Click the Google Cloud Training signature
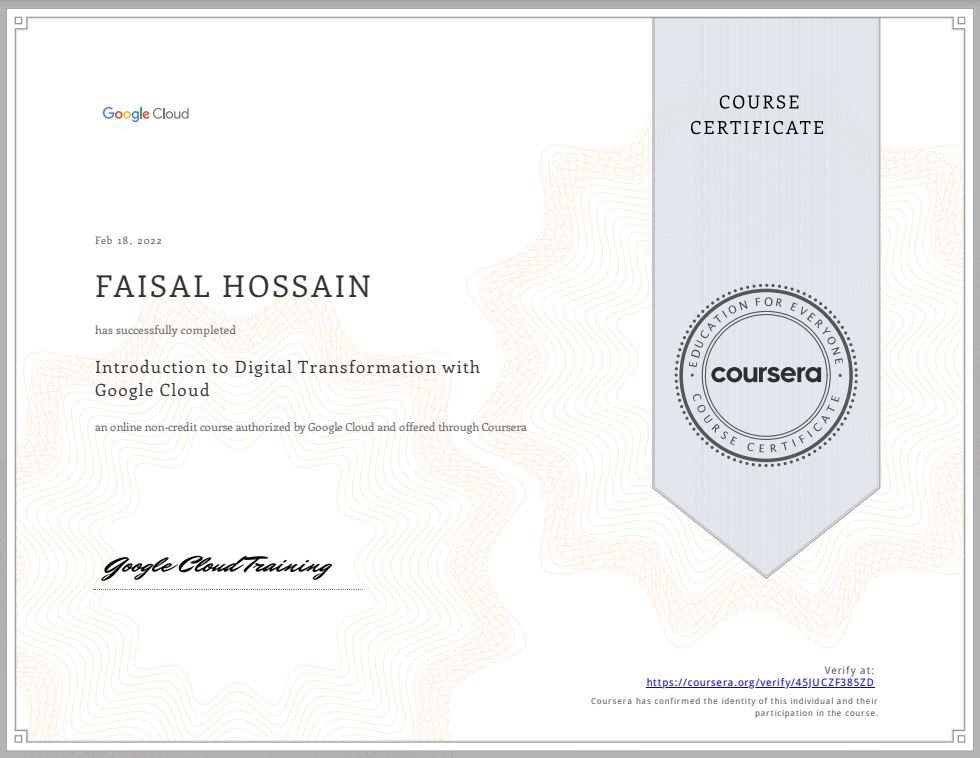Viewport: 980px width, 758px height. pos(217,567)
